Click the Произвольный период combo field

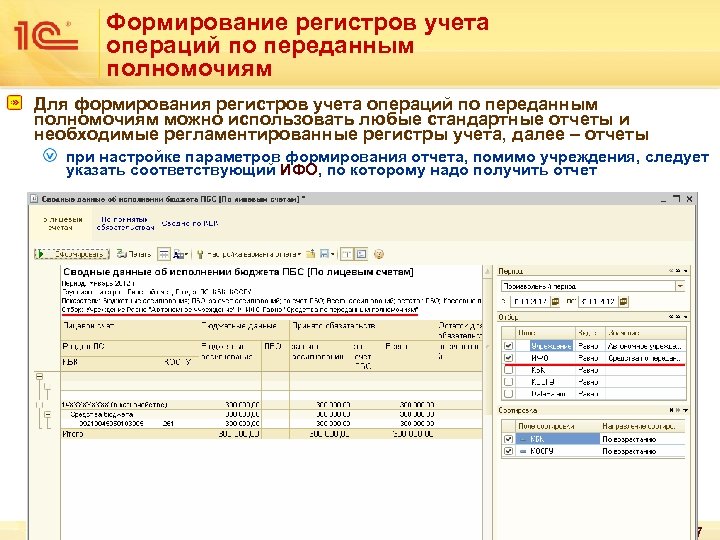click(x=588, y=286)
